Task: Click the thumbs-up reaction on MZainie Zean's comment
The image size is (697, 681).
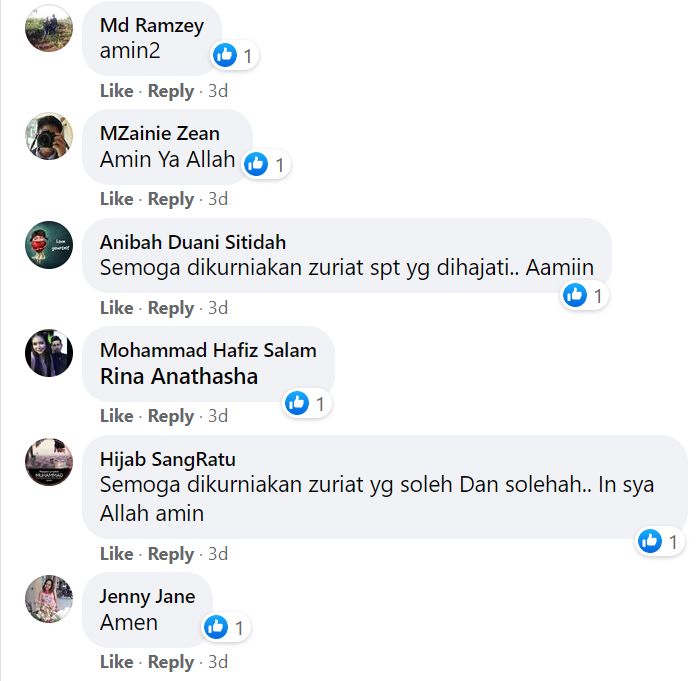Action: (257, 163)
